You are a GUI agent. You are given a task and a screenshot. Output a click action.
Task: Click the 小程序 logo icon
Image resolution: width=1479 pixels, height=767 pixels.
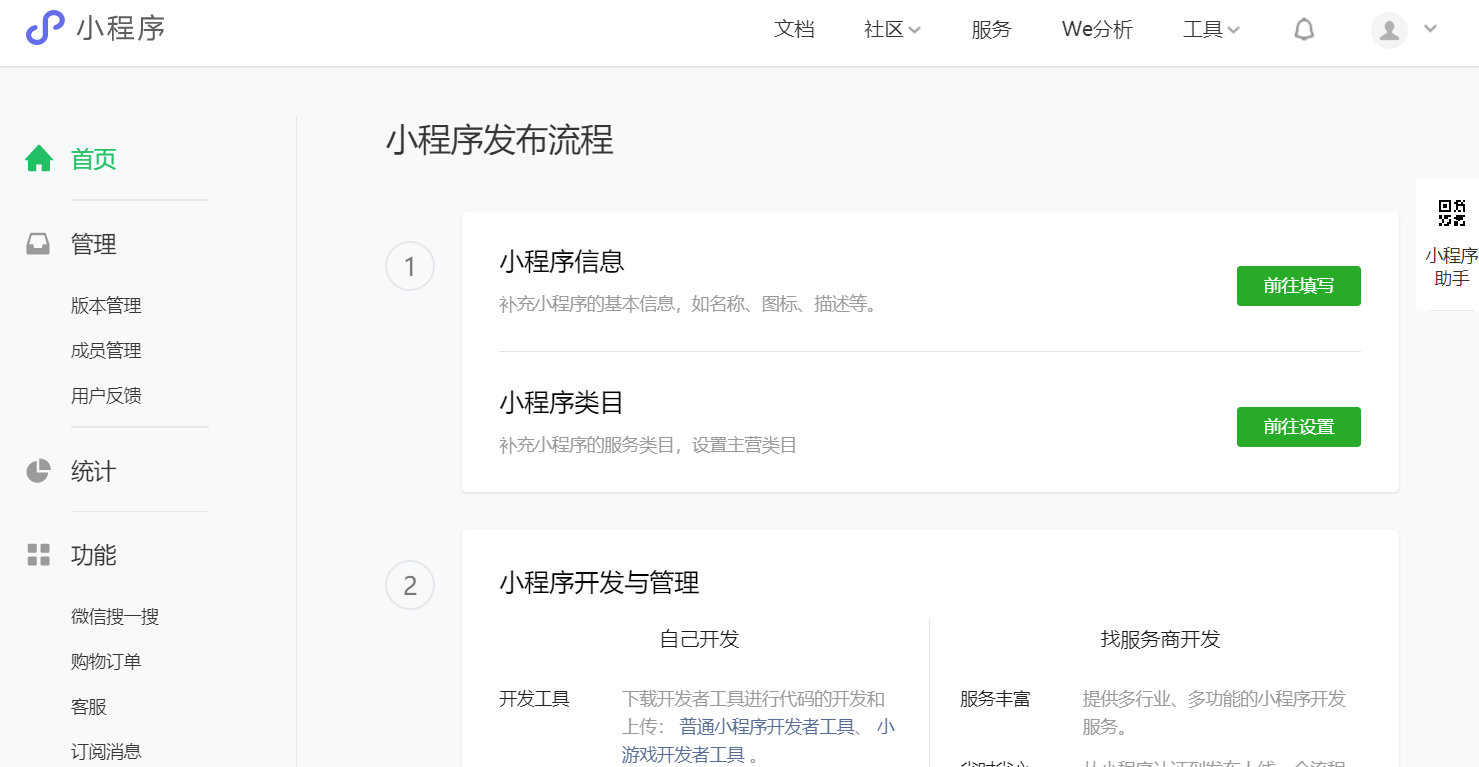click(44, 28)
